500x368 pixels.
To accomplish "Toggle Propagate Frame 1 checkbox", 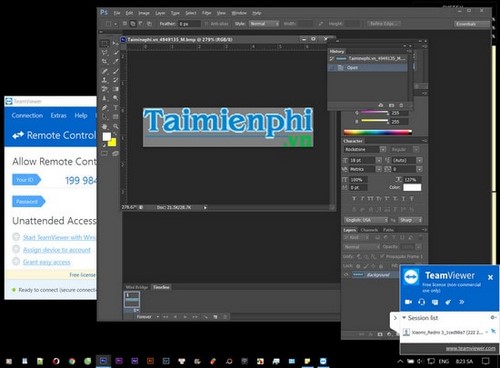I will point(382,256).
